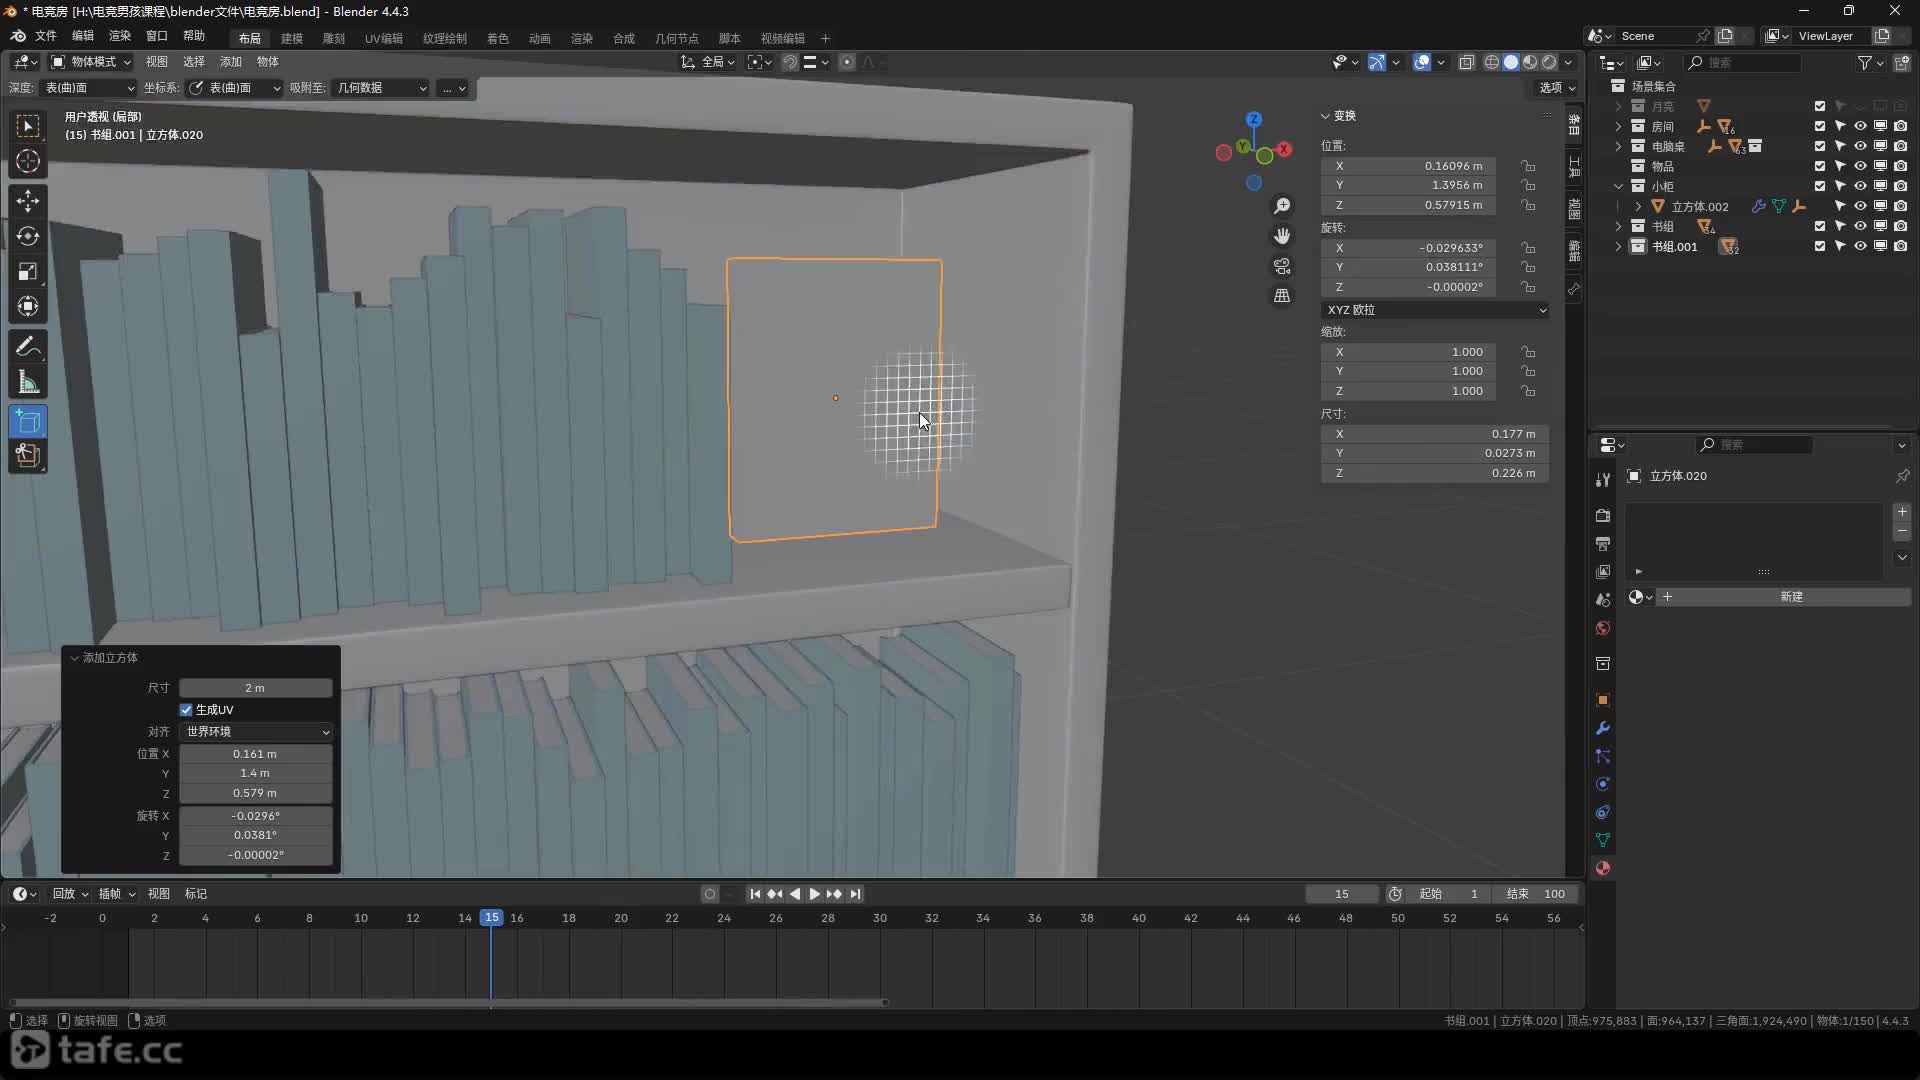
Task: Open the 对齐 世界环境 dropdown
Action: coord(256,732)
